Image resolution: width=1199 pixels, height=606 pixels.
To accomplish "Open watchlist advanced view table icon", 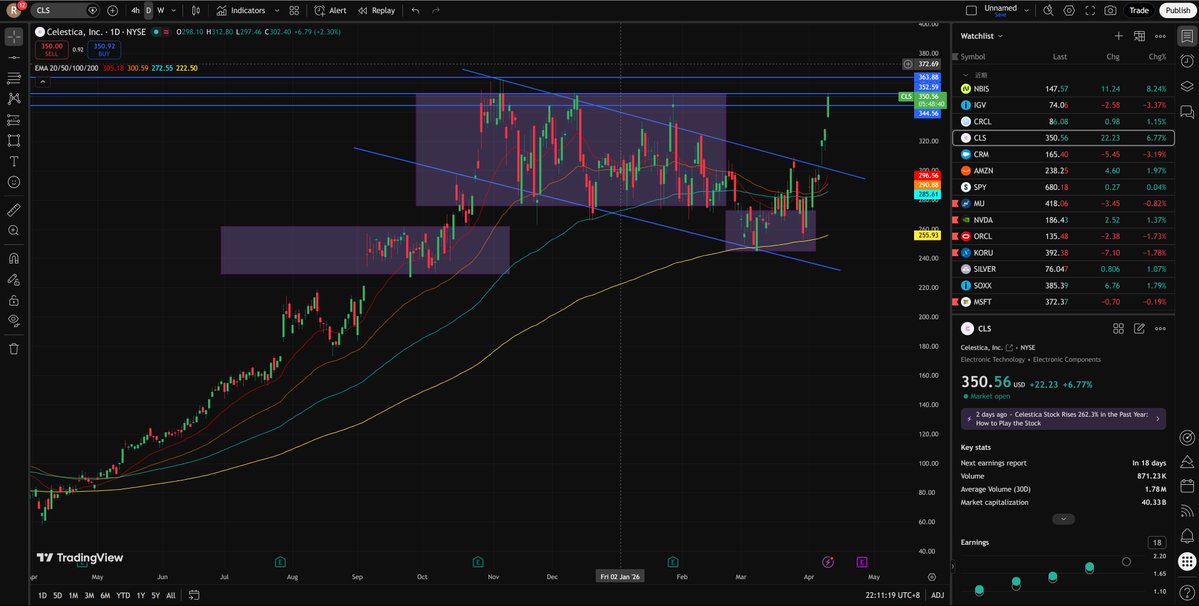I will pyautogui.click(x=1139, y=36).
